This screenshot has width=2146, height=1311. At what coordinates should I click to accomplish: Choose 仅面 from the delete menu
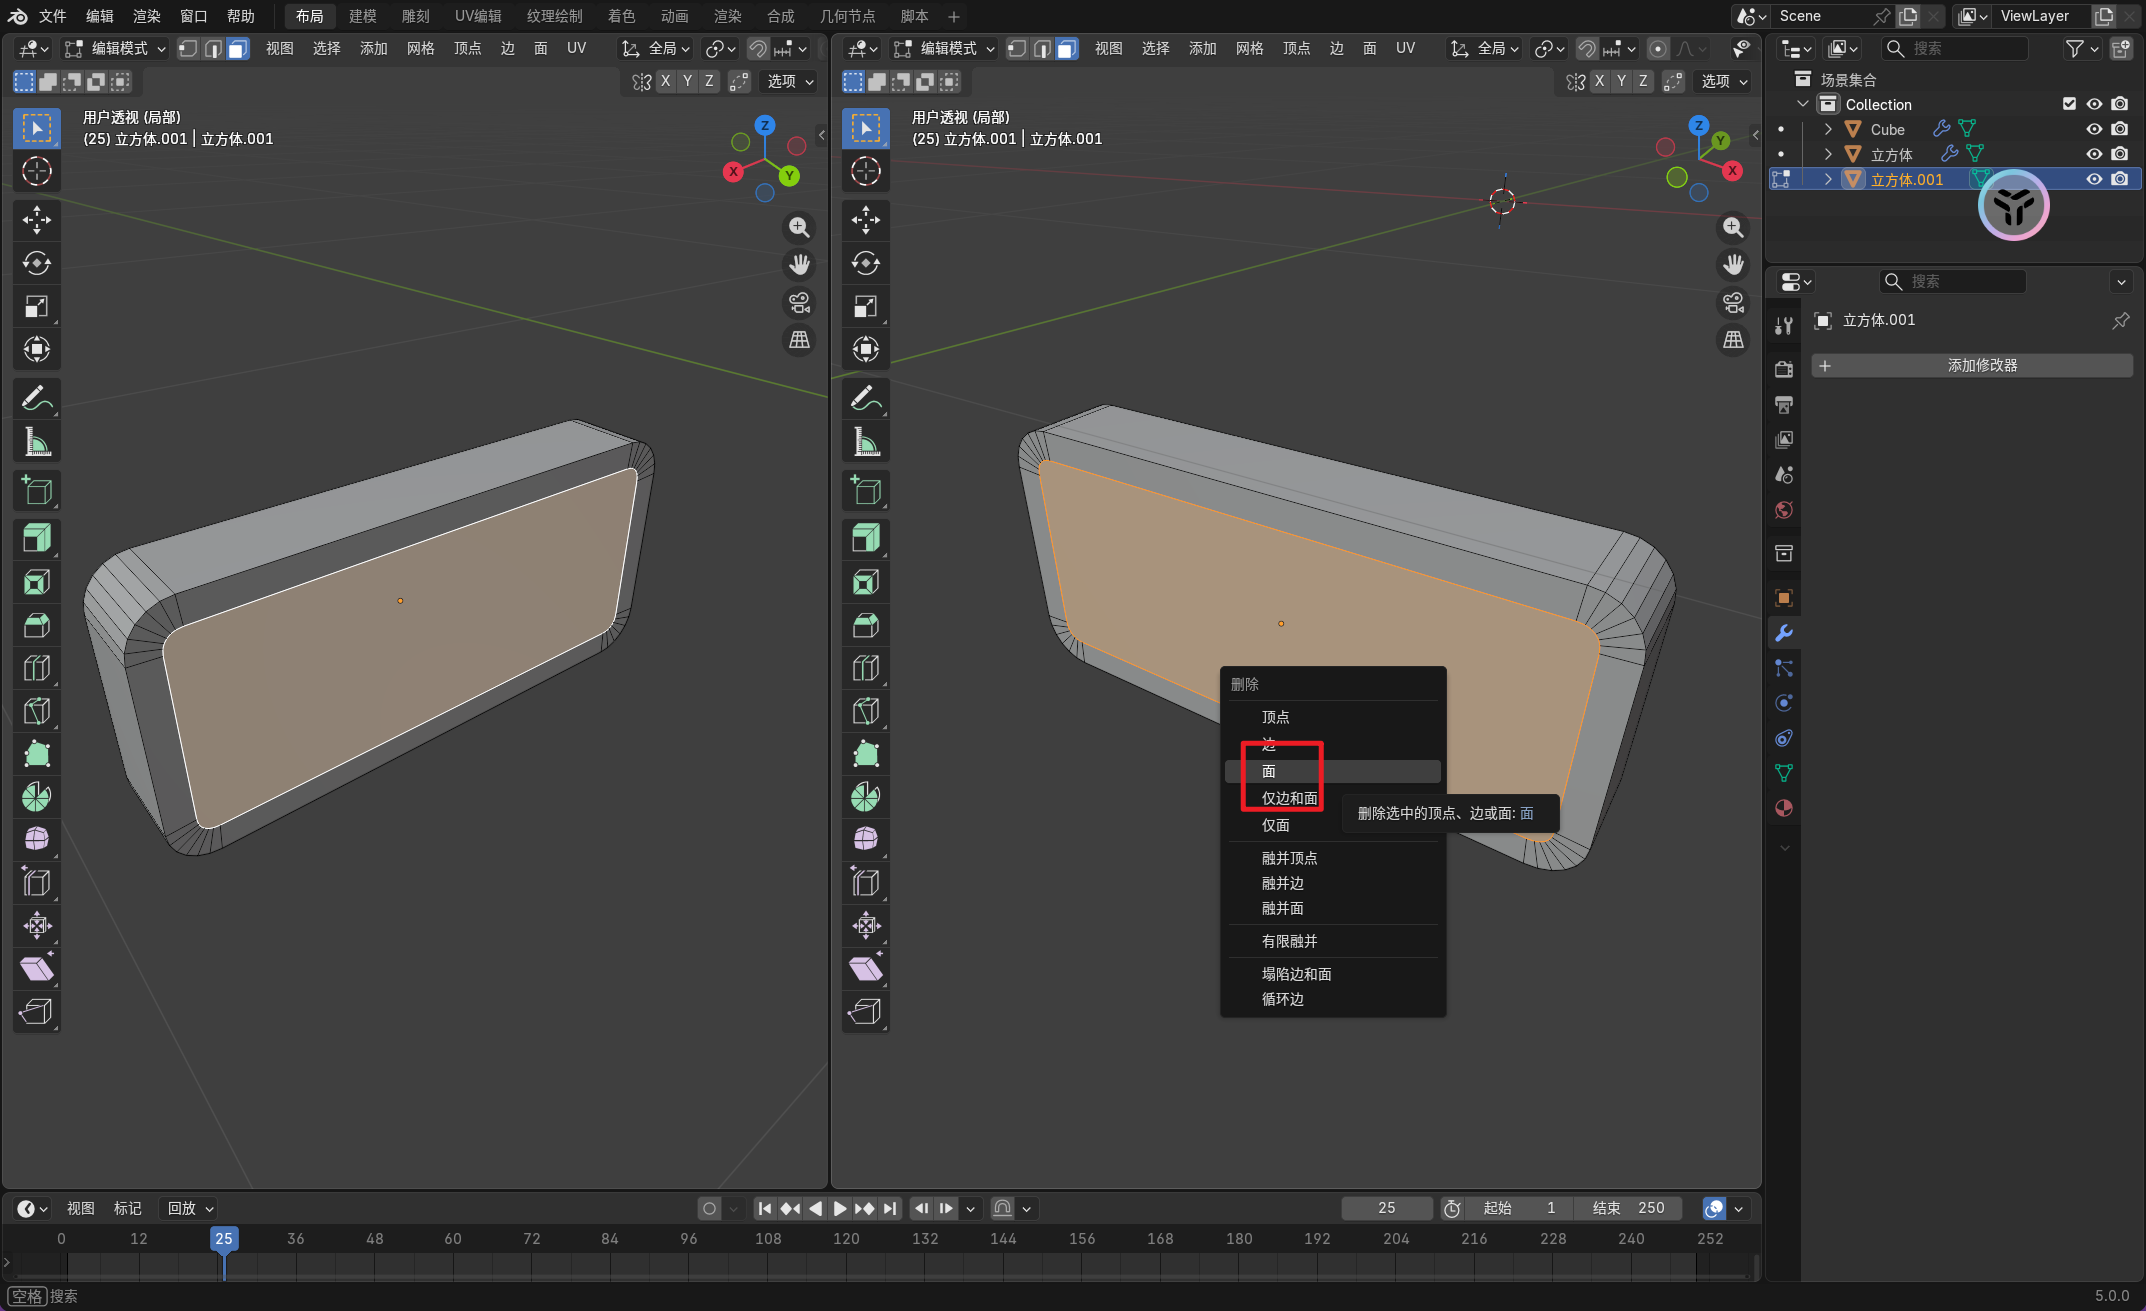pyautogui.click(x=1276, y=825)
